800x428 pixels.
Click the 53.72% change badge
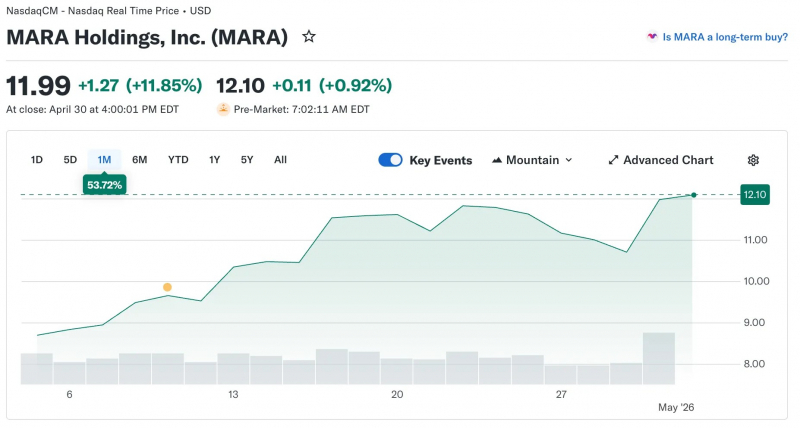tap(104, 185)
